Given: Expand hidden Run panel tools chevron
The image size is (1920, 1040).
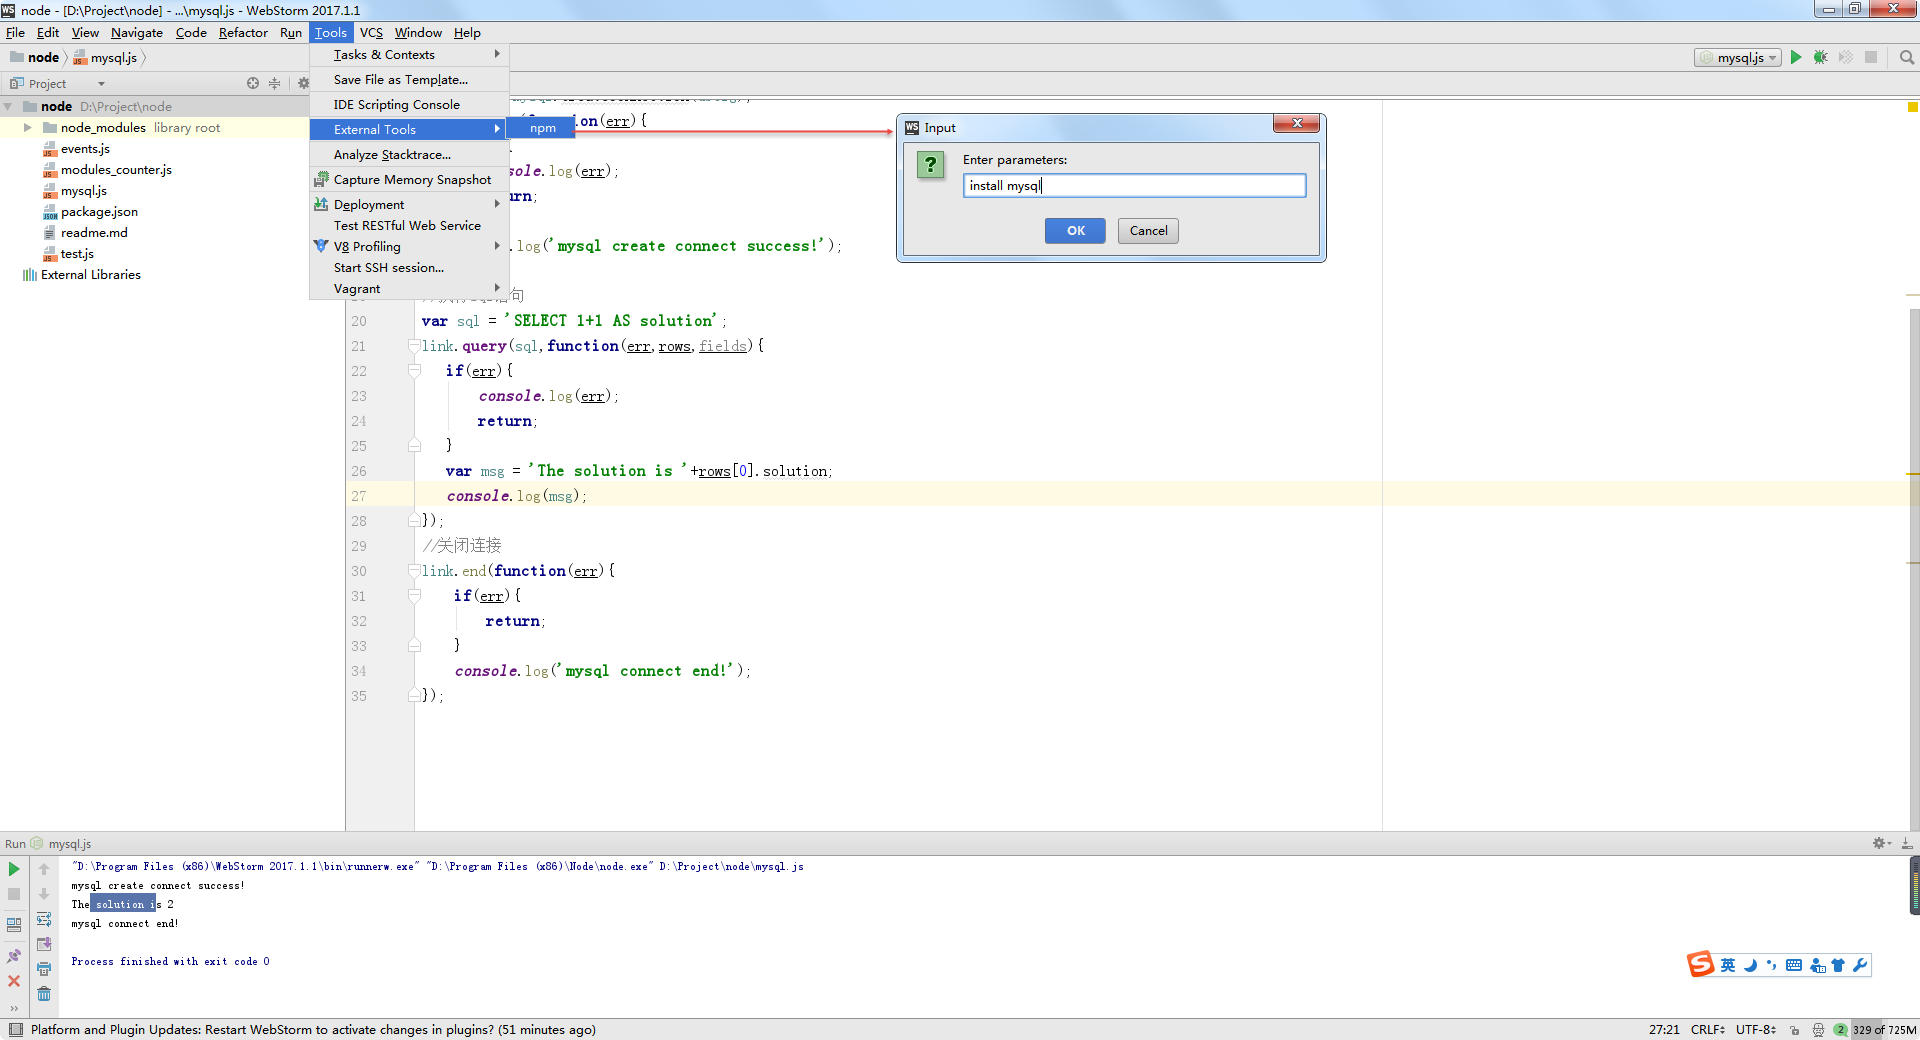Looking at the screenshot, I should click(x=14, y=1008).
